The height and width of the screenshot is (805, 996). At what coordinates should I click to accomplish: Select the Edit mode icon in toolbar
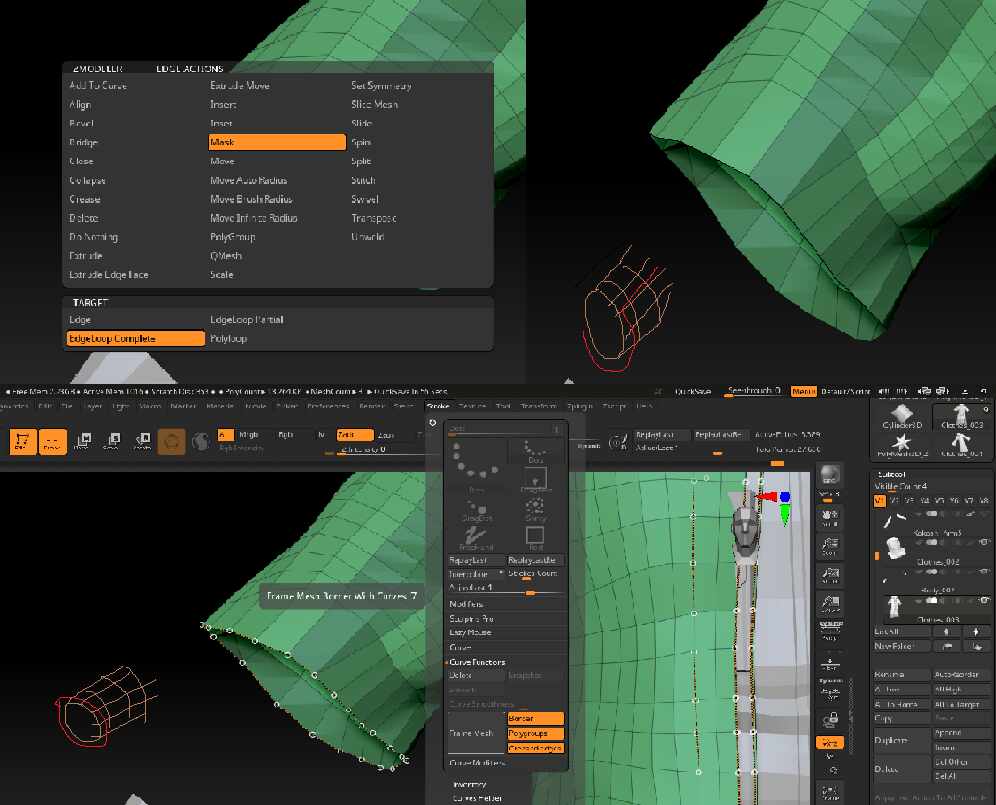click(23, 441)
